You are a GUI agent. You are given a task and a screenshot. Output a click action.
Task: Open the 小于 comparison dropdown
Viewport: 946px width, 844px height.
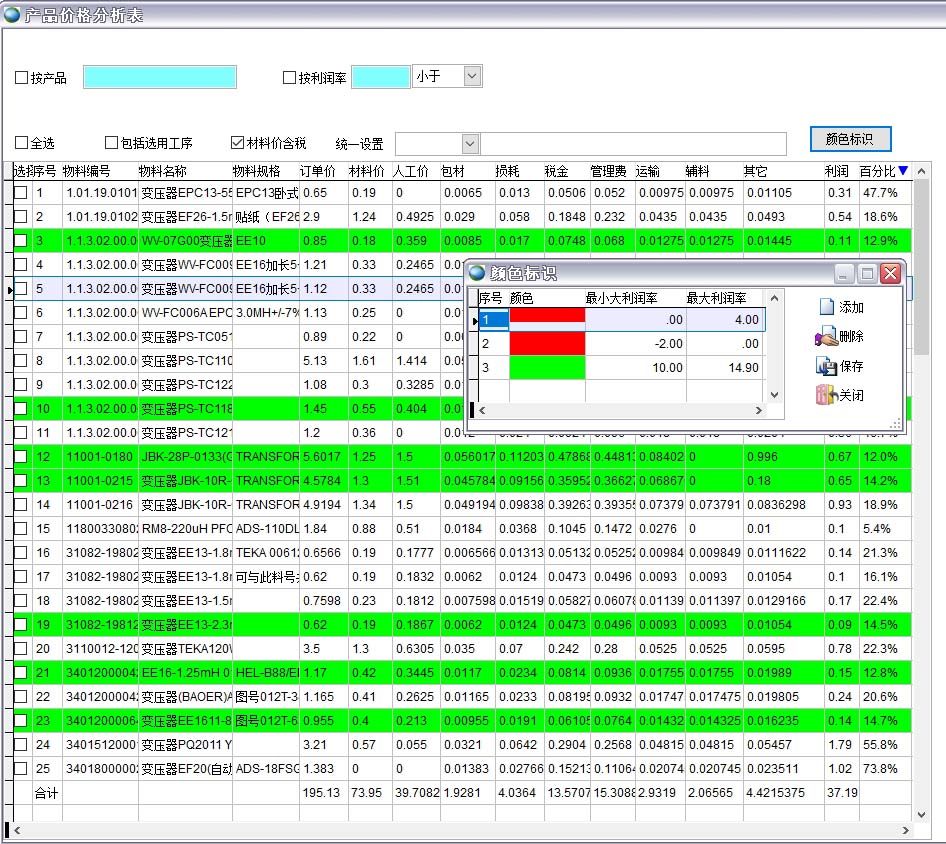[x=472, y=76]
